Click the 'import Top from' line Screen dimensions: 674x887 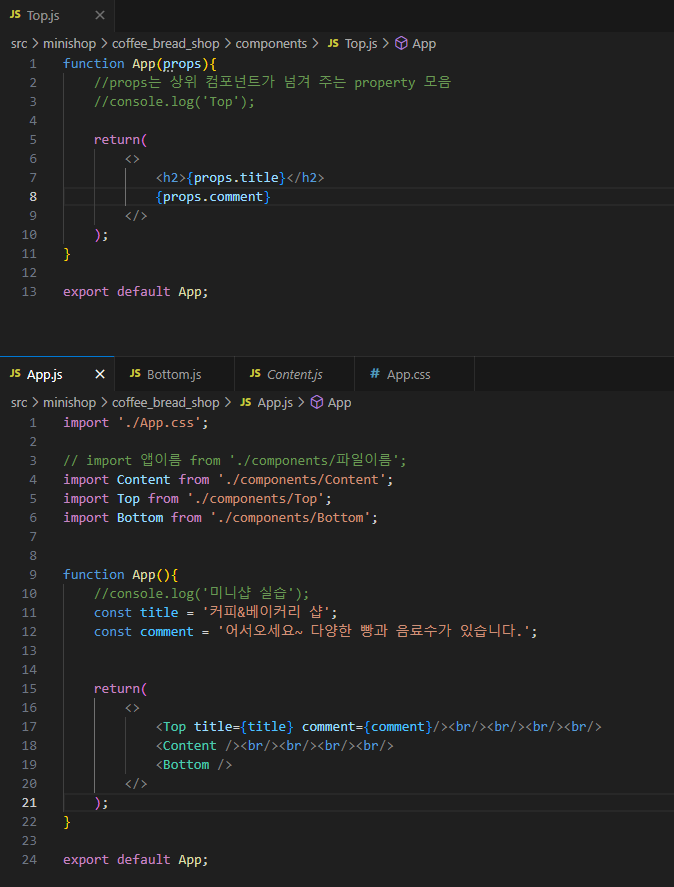(x=197, y=499)
